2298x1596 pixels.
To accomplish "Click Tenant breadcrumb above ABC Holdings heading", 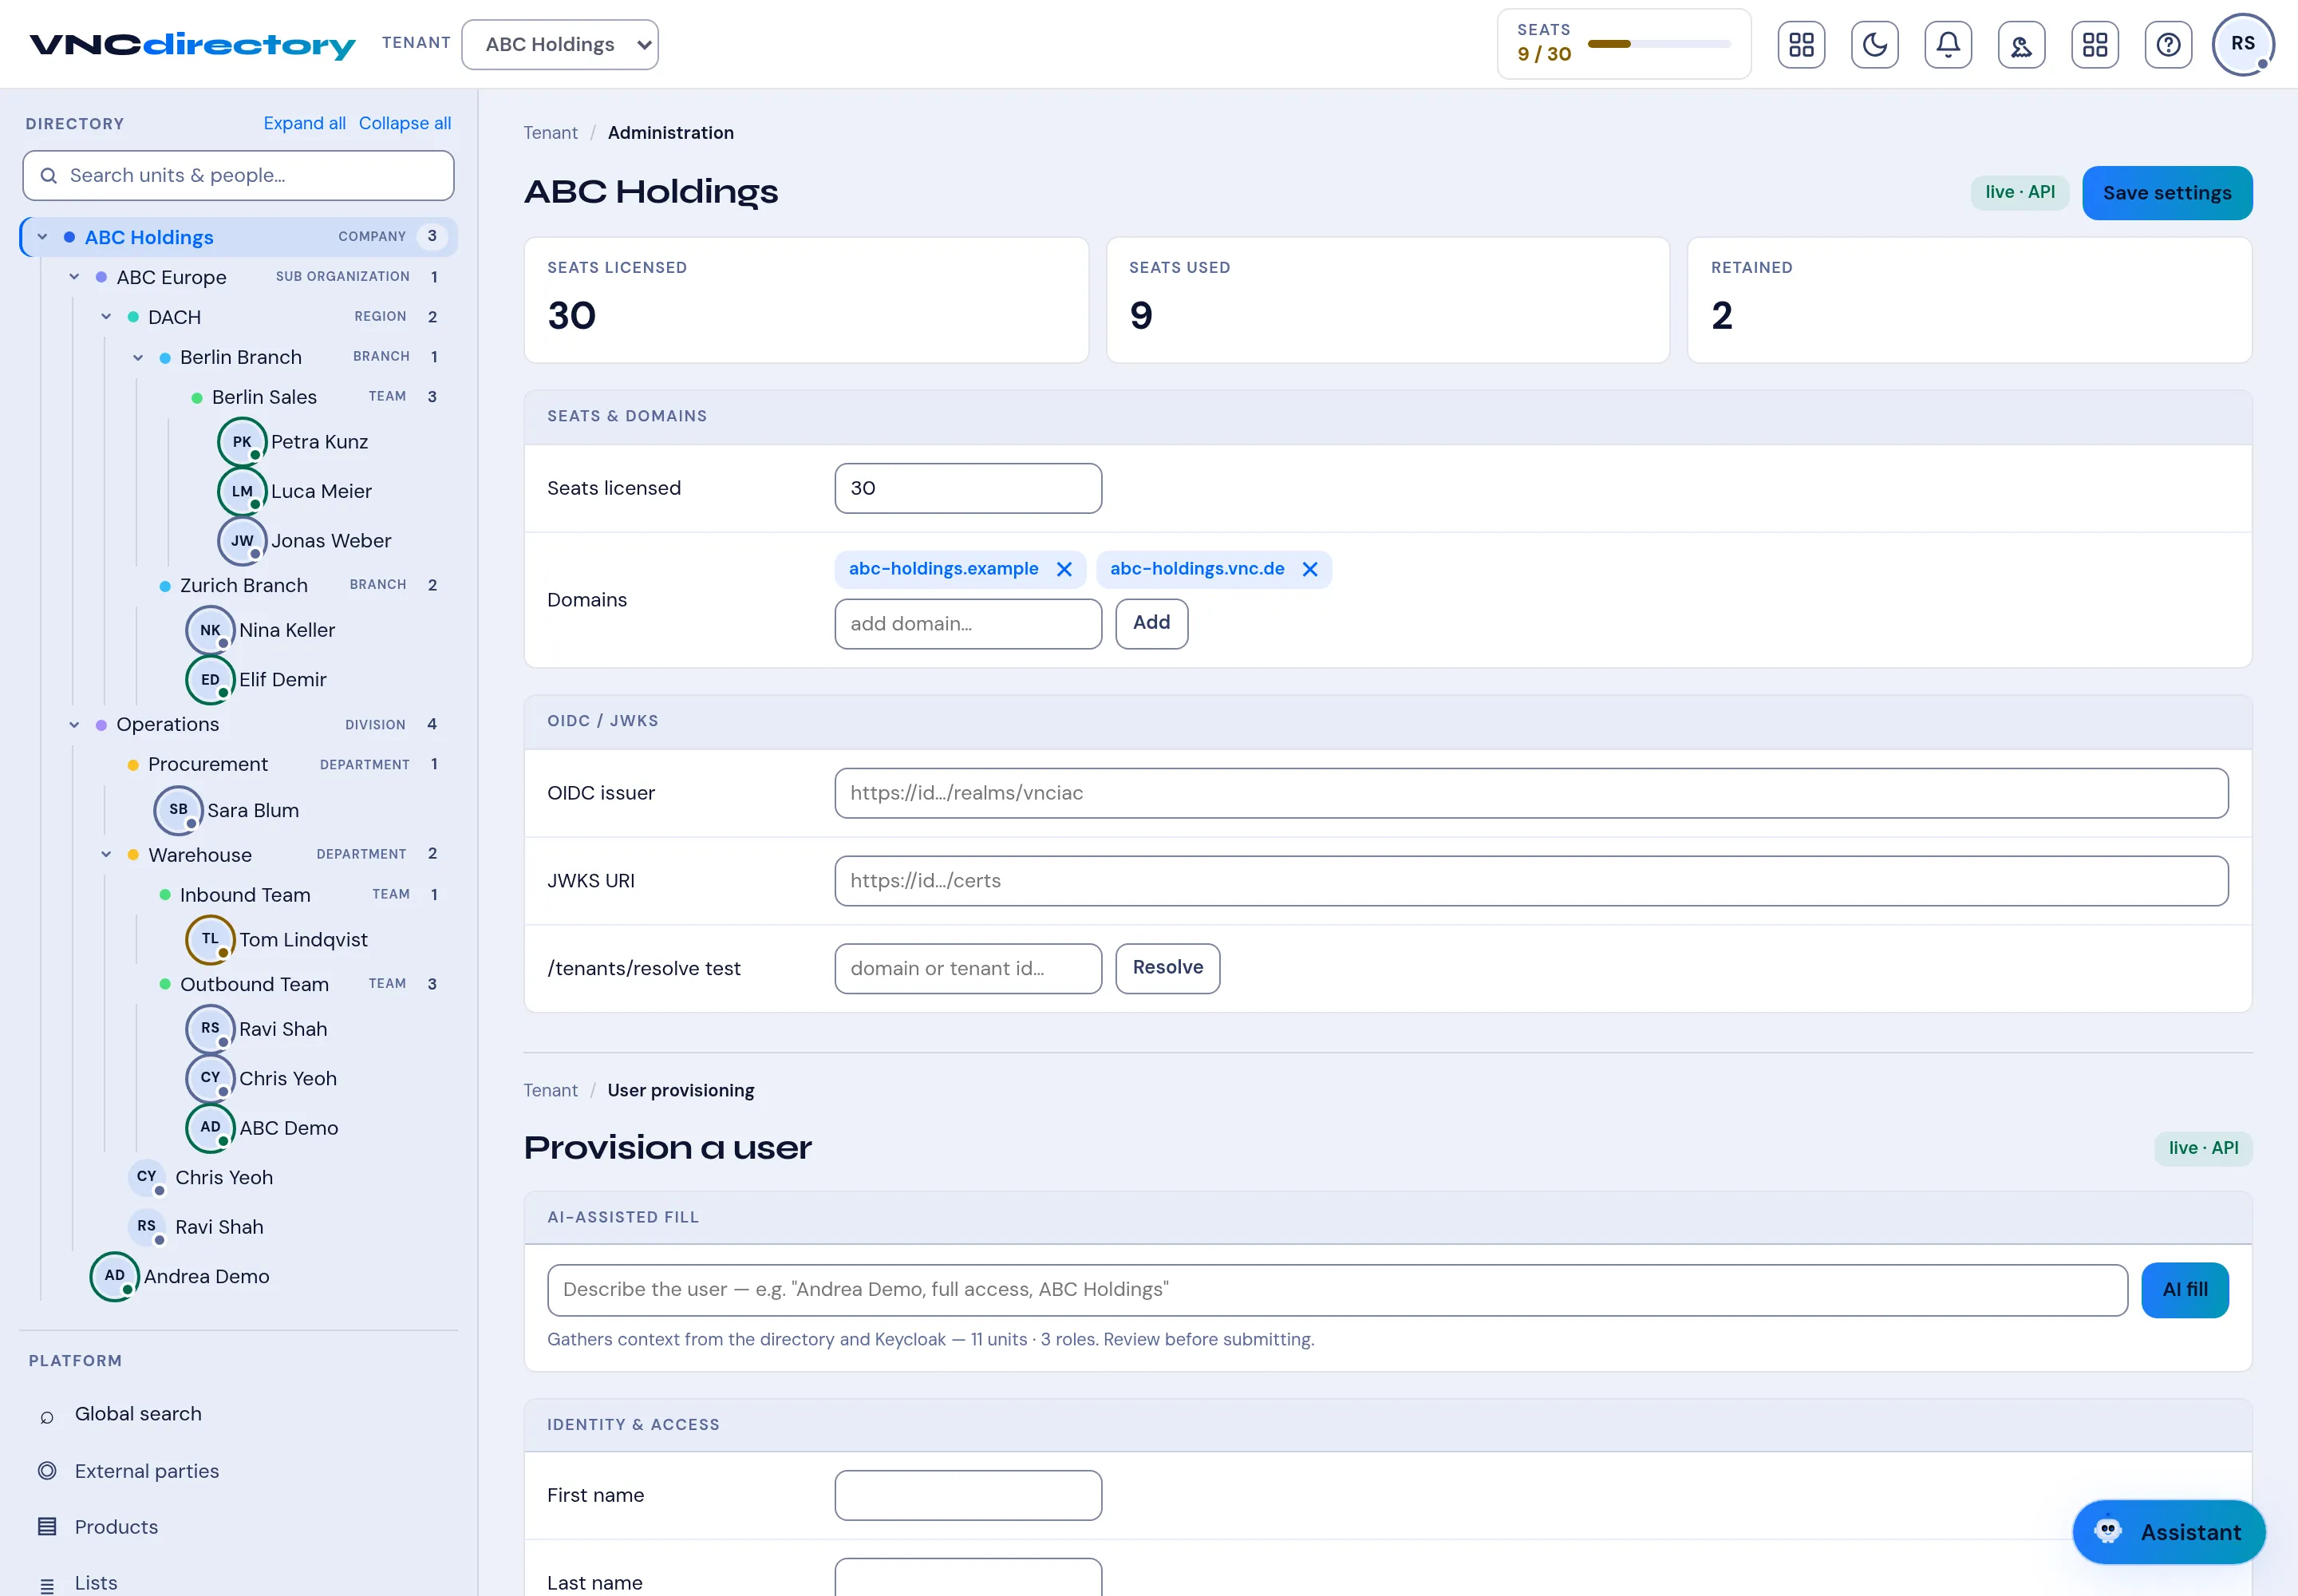I will [550, 133].
